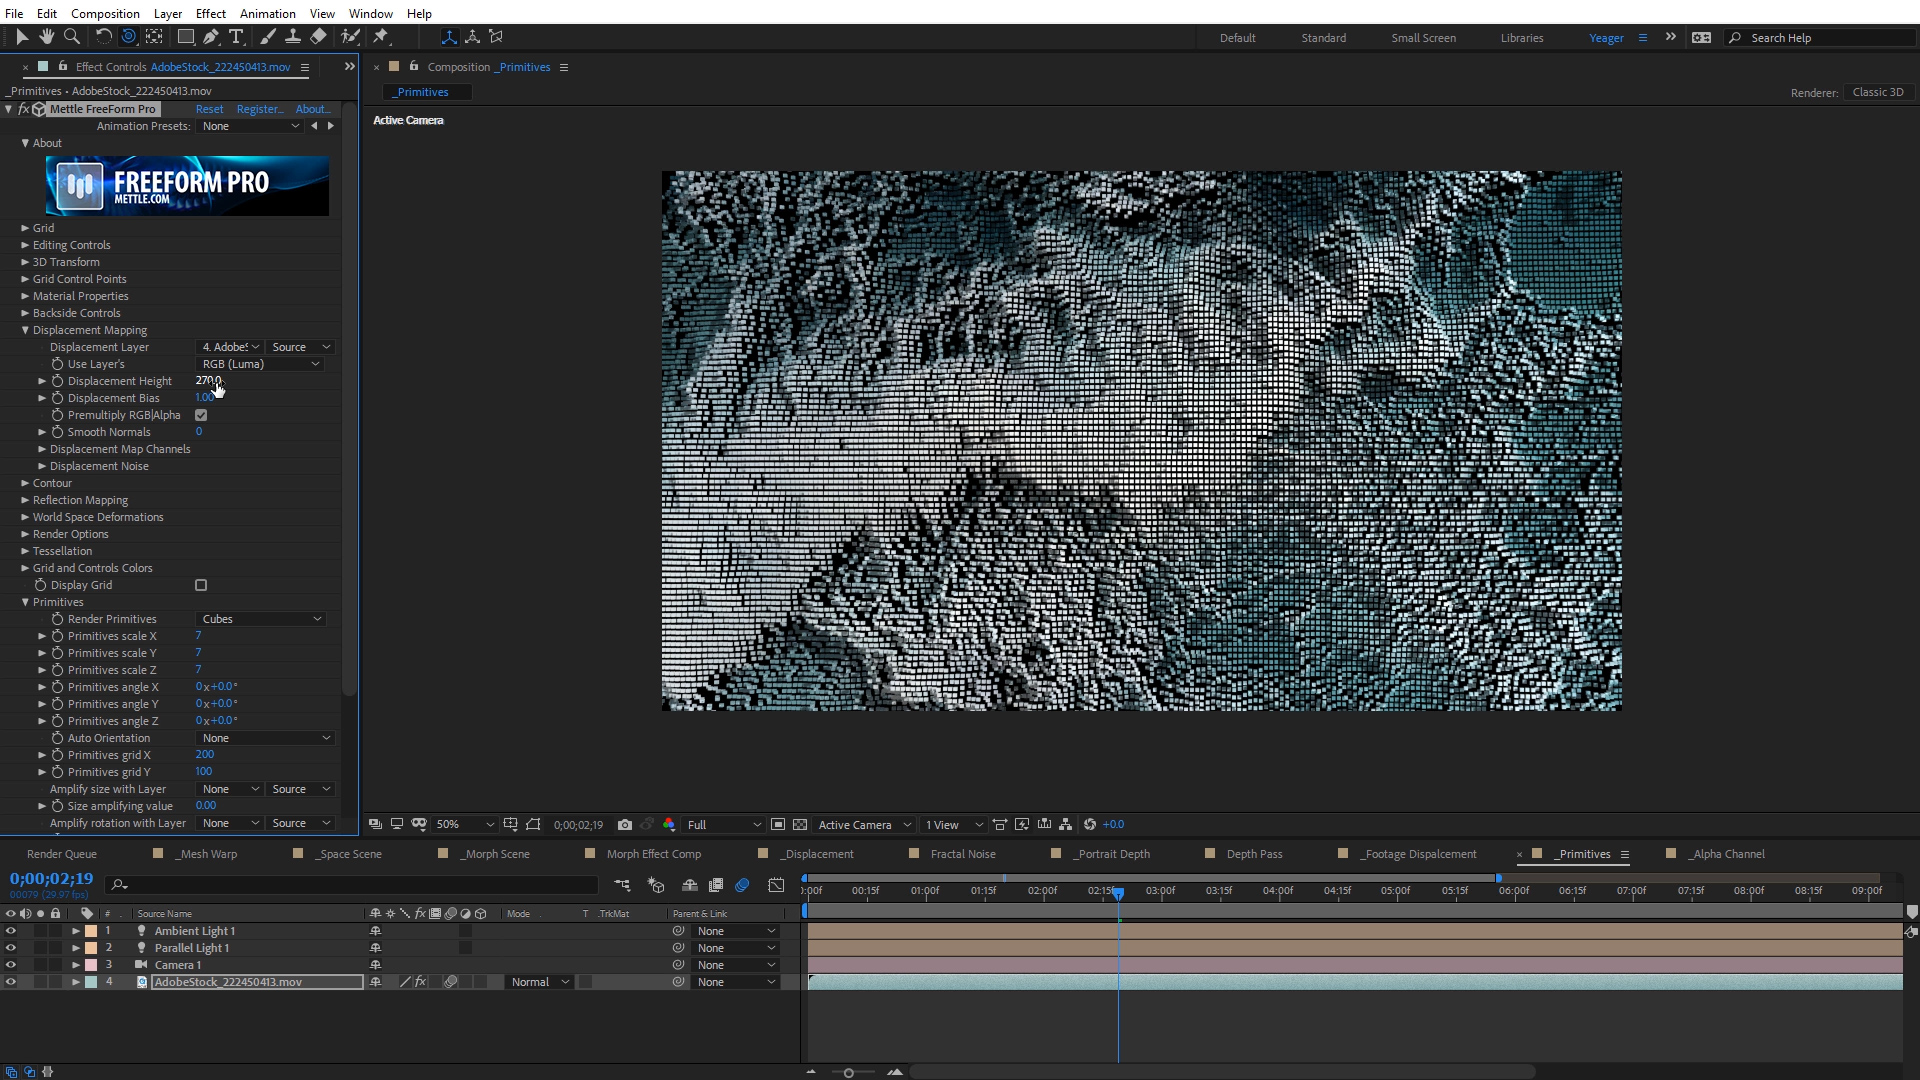Click the Search Help input field
The image size is (1920, 1080).
tap(1828, 38)
